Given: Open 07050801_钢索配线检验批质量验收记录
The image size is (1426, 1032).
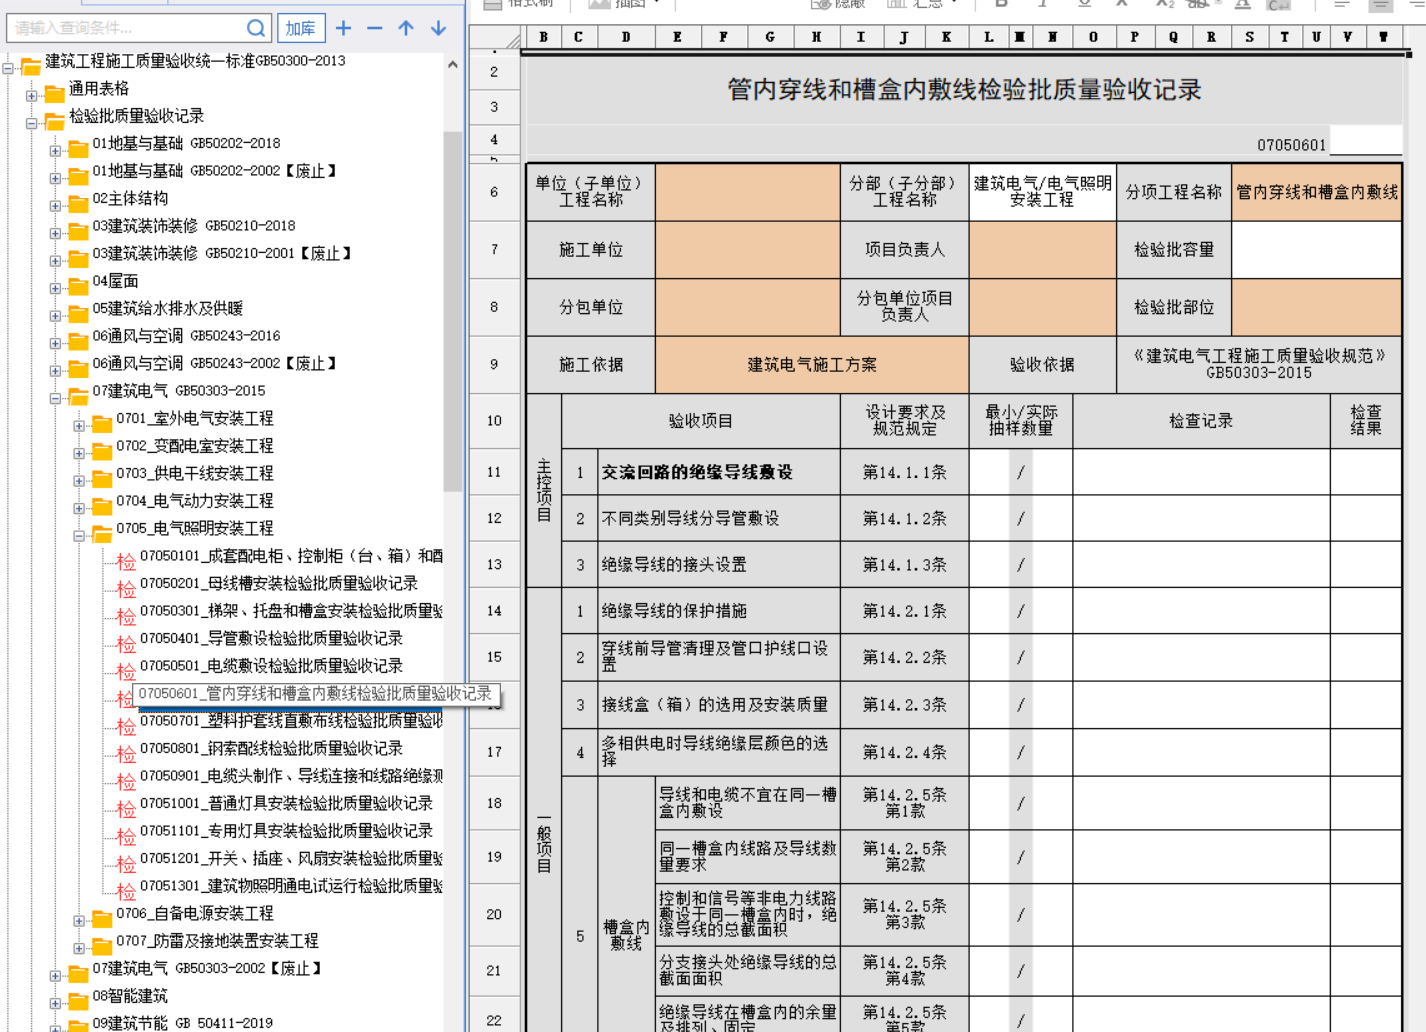Looking at the screenshot, I should coord(271,748).
